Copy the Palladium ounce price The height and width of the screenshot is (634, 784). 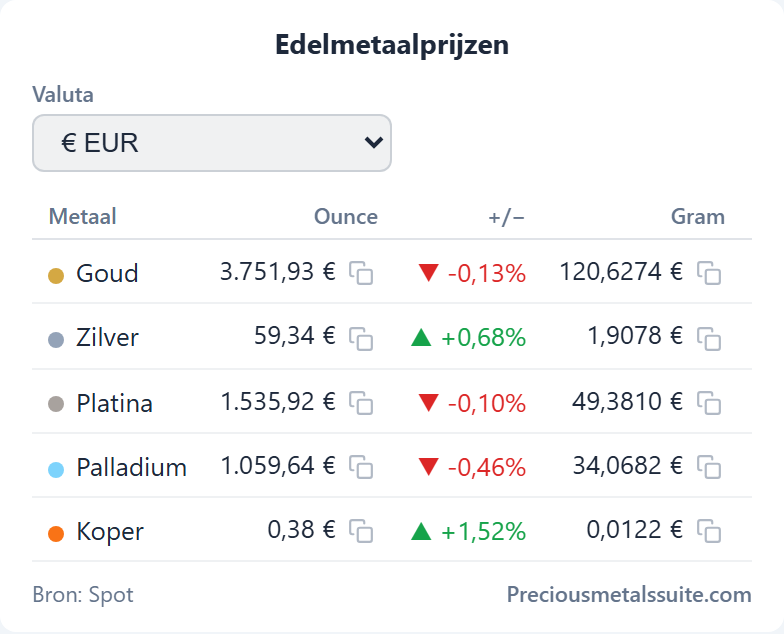click(361, 467)
